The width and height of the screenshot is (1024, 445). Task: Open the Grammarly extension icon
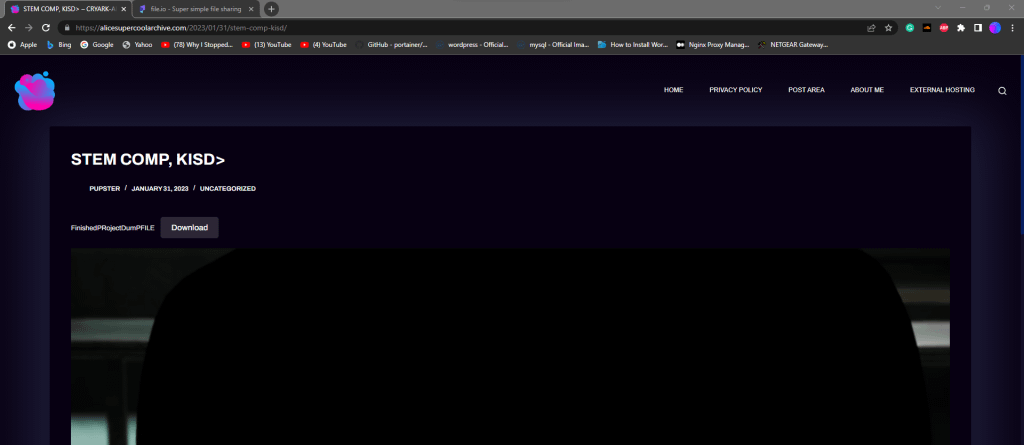click(910, 28)
